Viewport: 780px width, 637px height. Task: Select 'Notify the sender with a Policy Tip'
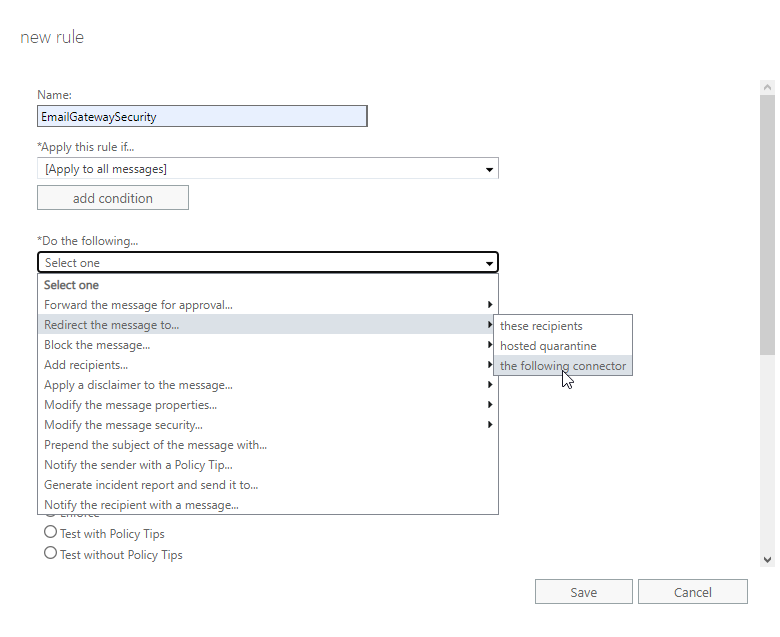click(138, 465)
